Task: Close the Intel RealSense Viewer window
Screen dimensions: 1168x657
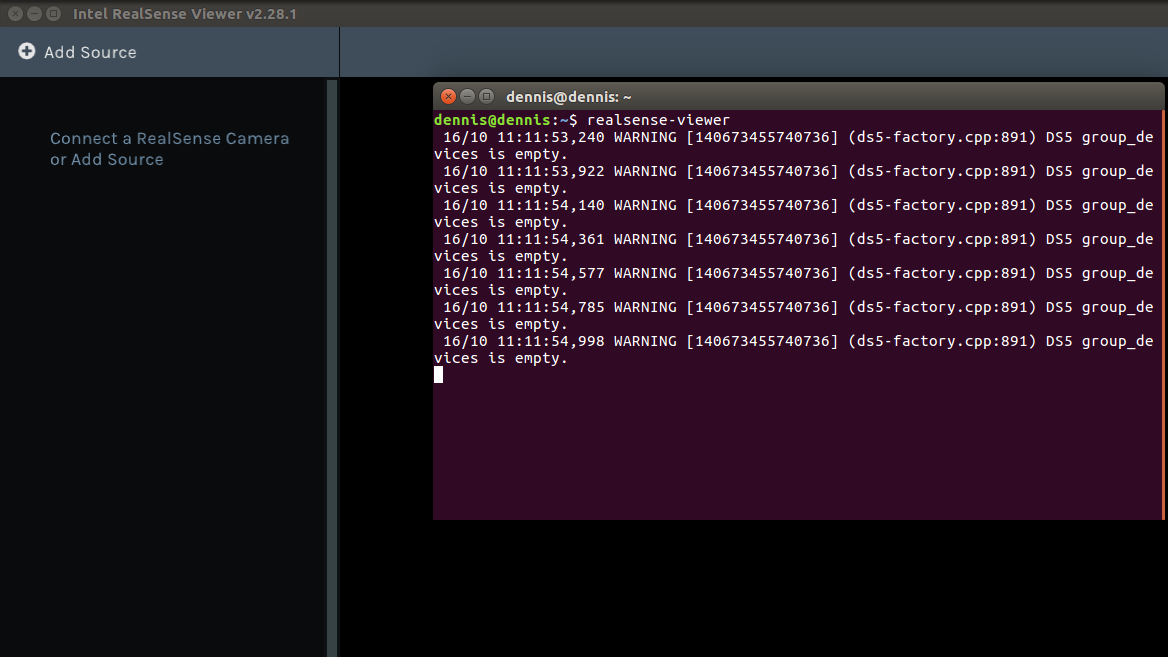Action: (x=15, y=14)
